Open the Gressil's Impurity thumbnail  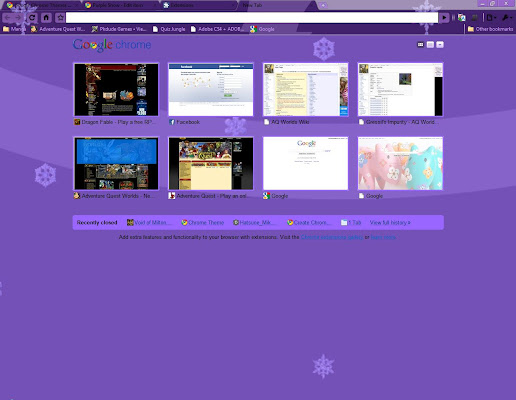point(400,90)
